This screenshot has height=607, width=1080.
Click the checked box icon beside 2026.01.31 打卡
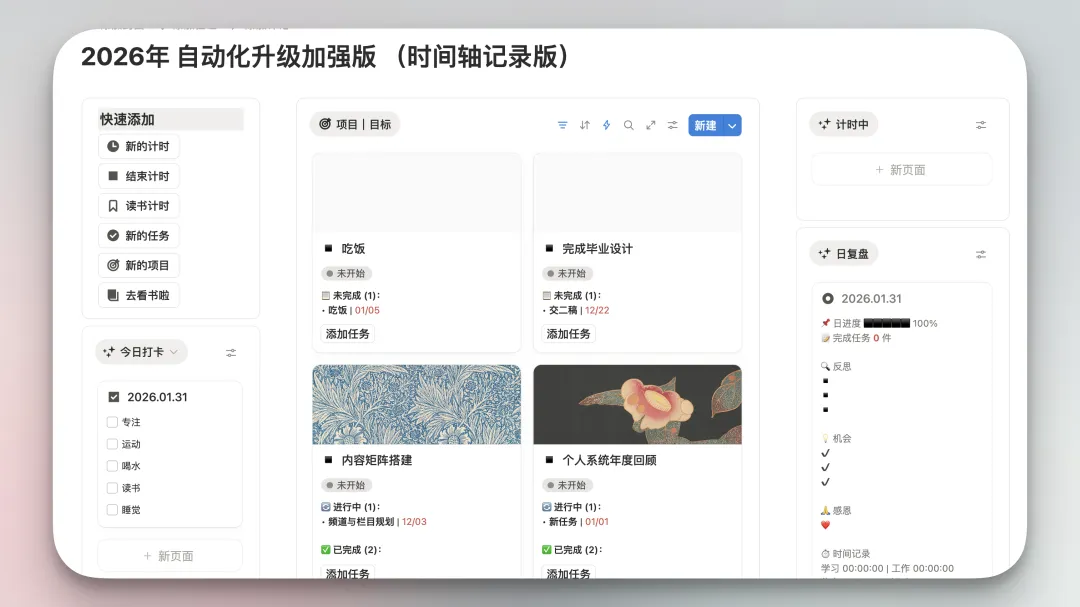click(114, 397)
